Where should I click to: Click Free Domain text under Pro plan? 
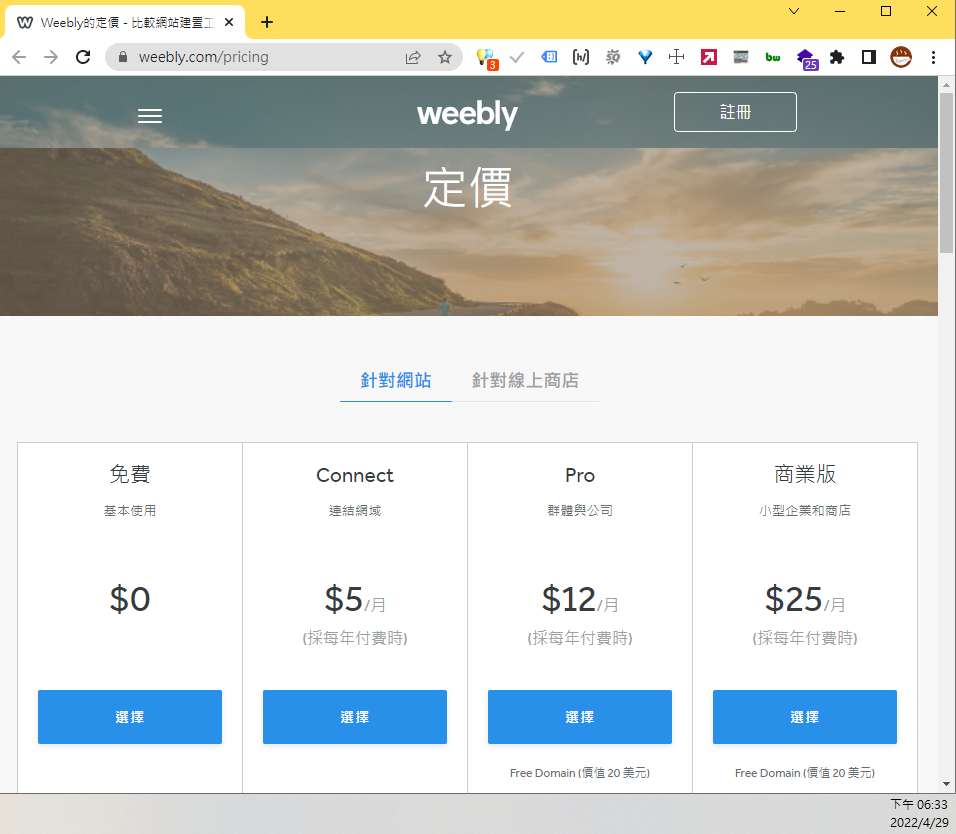point(580,773)
